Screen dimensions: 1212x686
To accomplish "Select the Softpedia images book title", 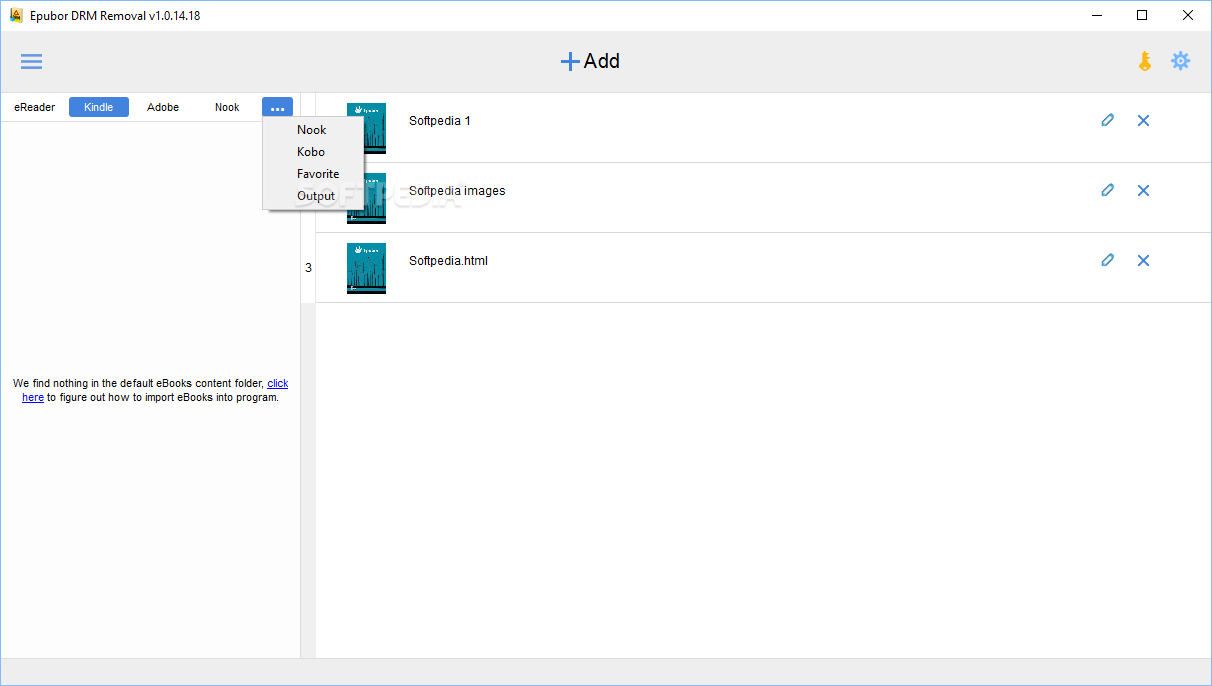I will tap(457, 191).
